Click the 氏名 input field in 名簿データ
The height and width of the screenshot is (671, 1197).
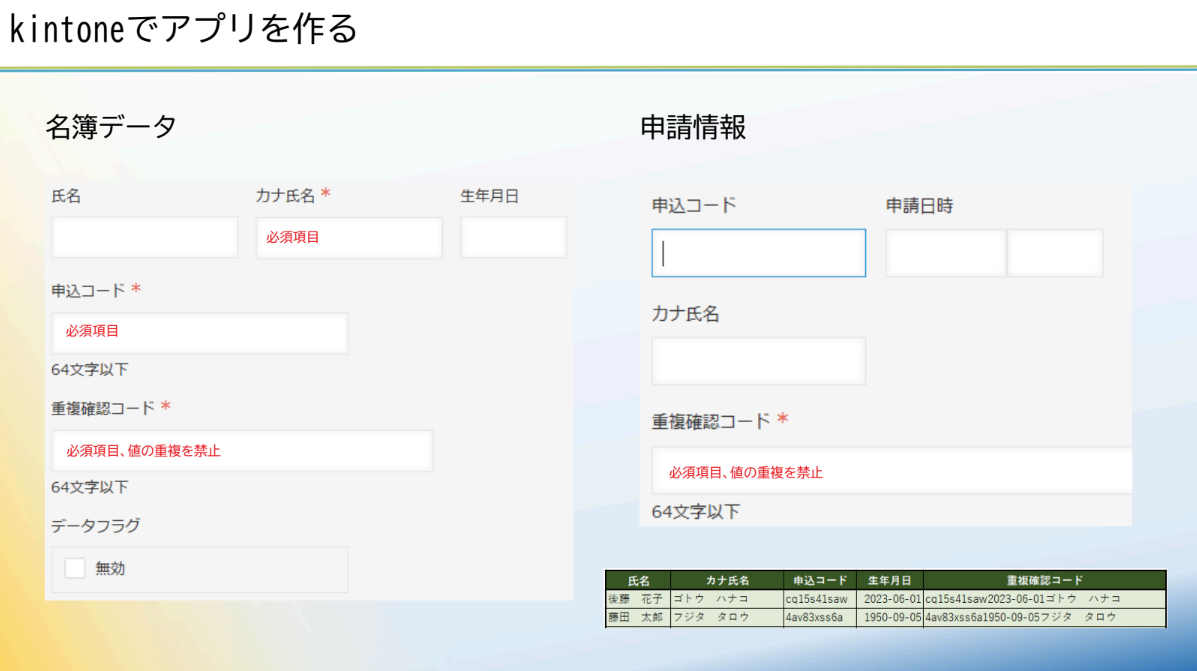[x=144, y=237]
